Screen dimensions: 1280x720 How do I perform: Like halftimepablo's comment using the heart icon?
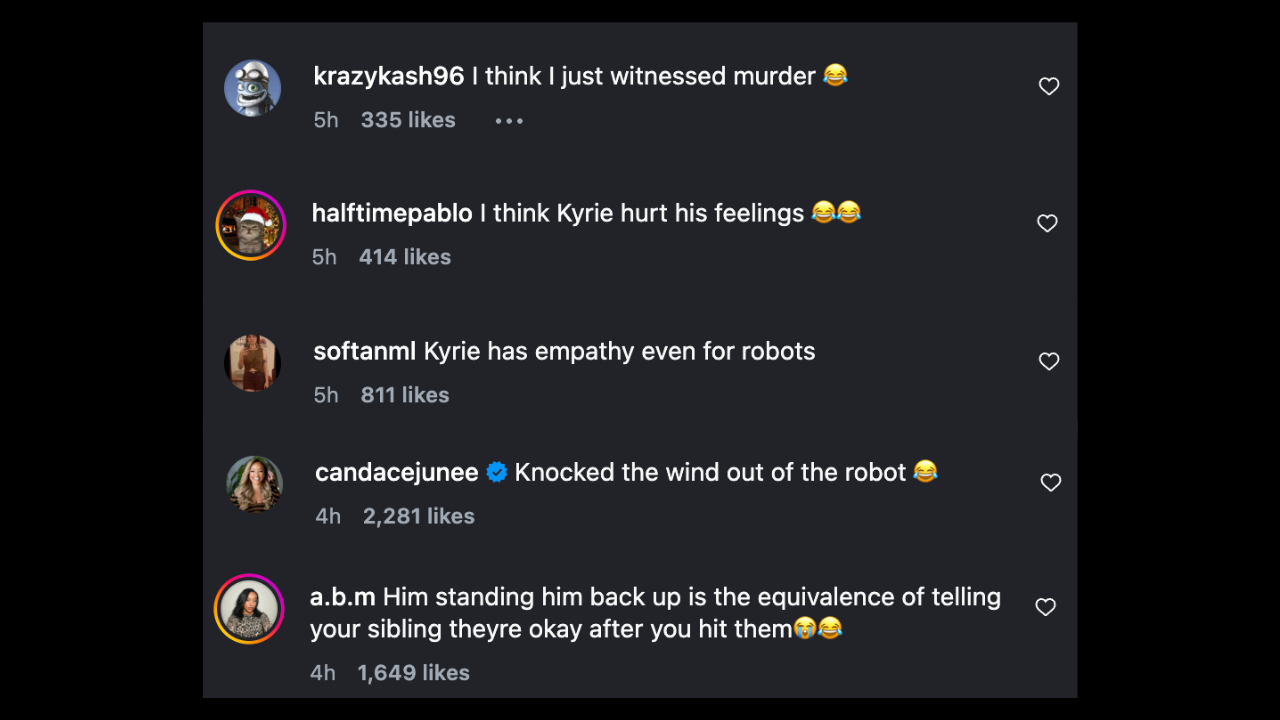pos(1047,223)
